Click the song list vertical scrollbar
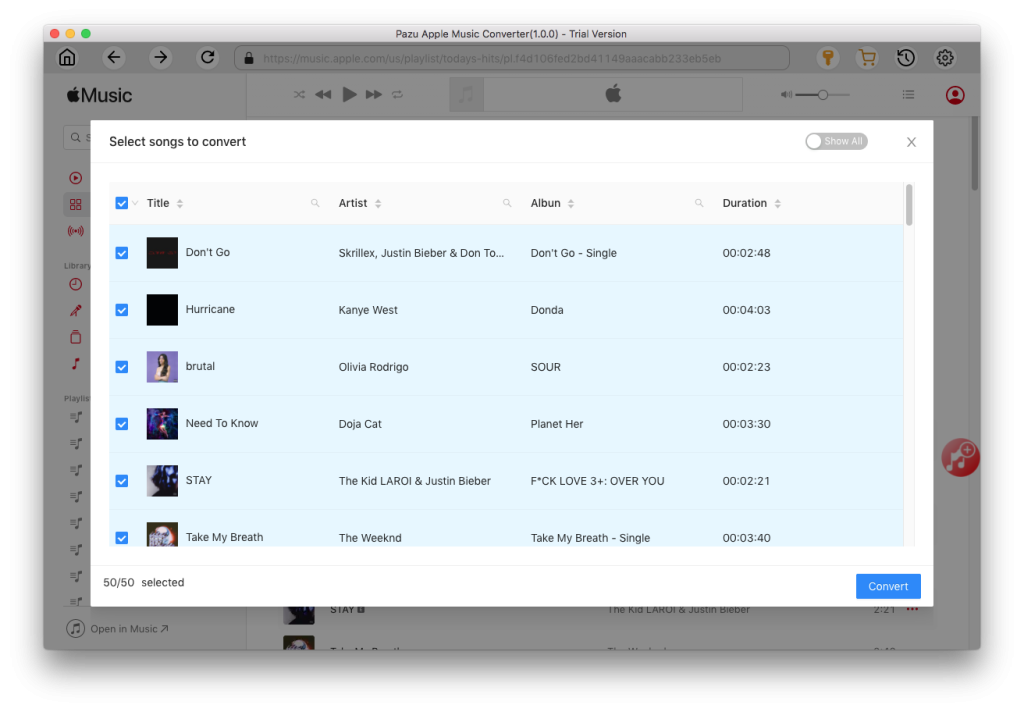The height and width of the screenshot is (712, 1024). [x=909, y=205]
